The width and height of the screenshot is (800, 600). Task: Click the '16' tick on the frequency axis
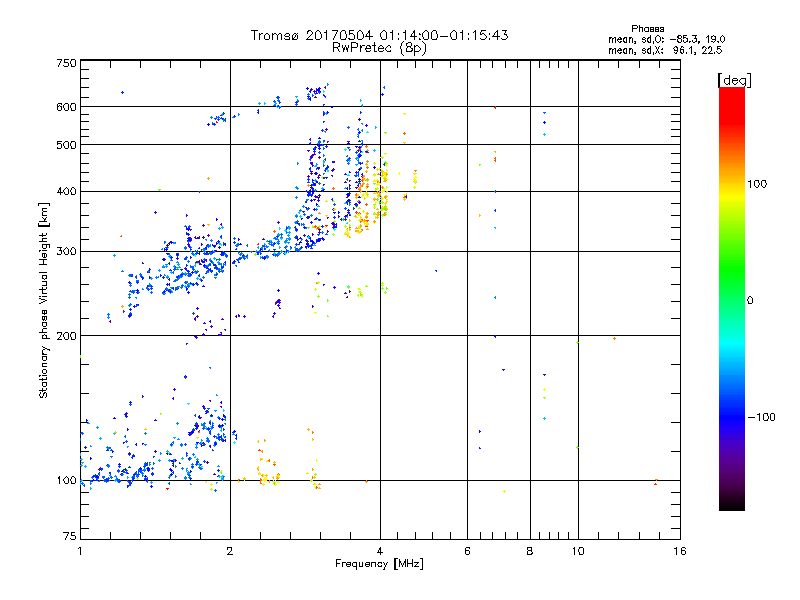coord(678,552)
